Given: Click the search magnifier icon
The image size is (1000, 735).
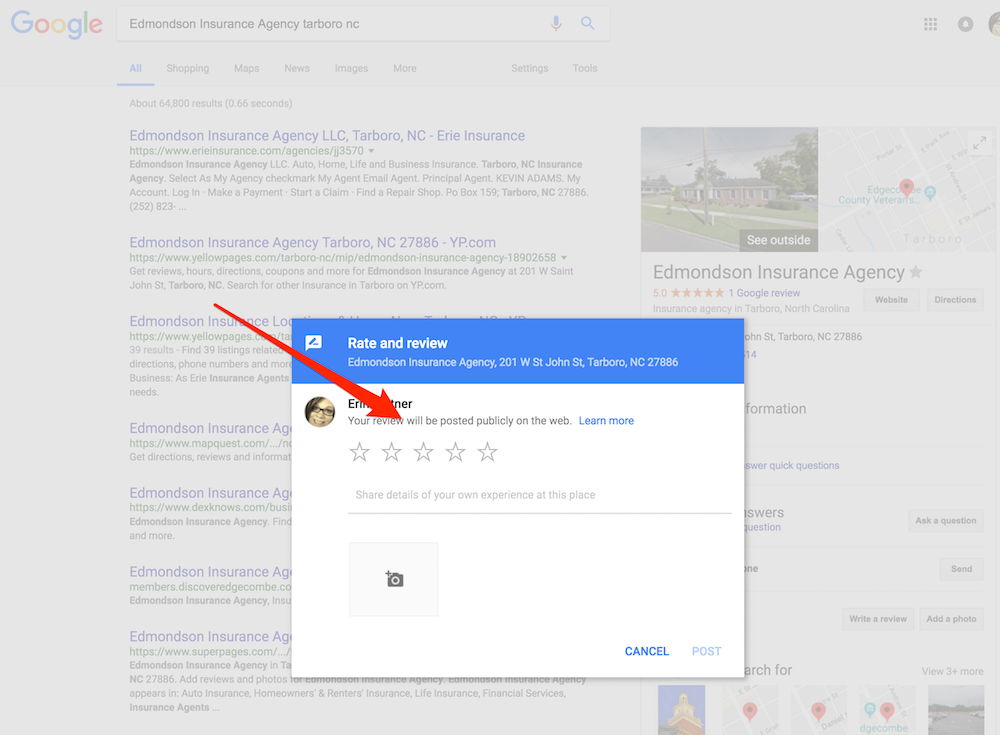Looking at the screenshot, I should point(587,24).
